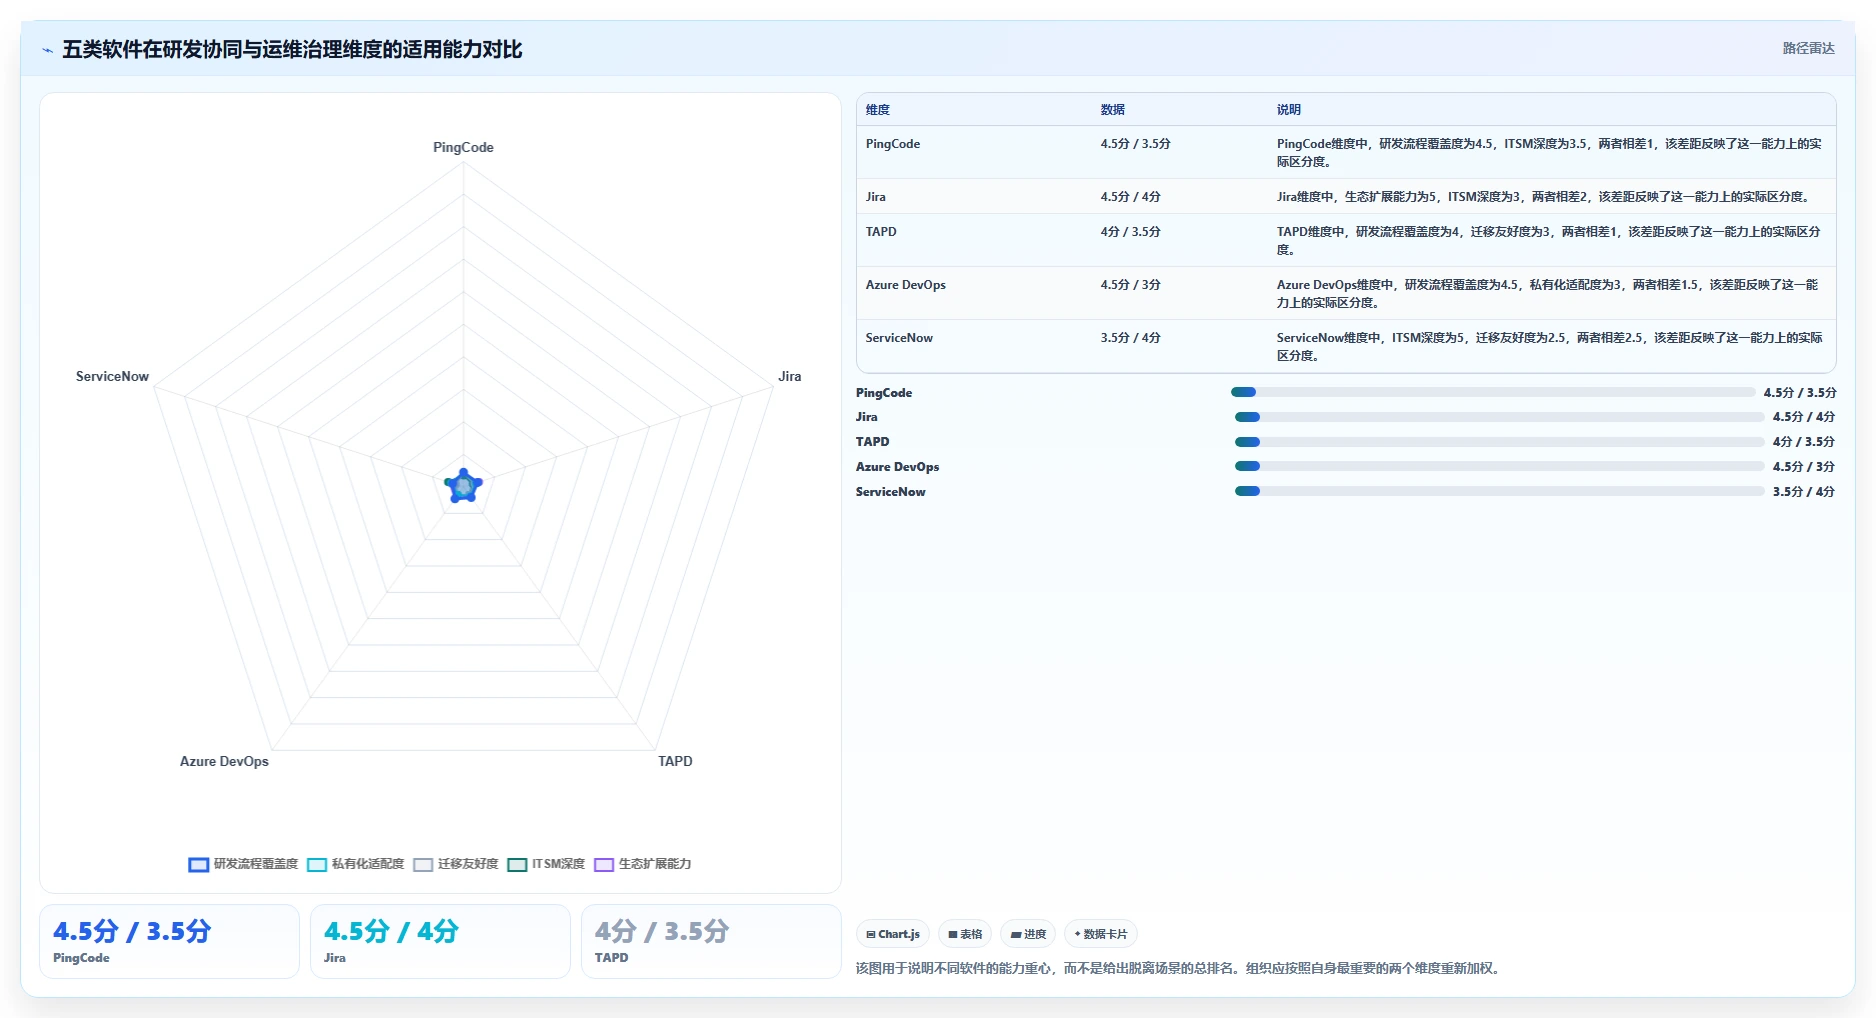Screen dimensions: 1876x1018
Task: Click the 路径雷达 label in header
Action: tap(1808, 48)
